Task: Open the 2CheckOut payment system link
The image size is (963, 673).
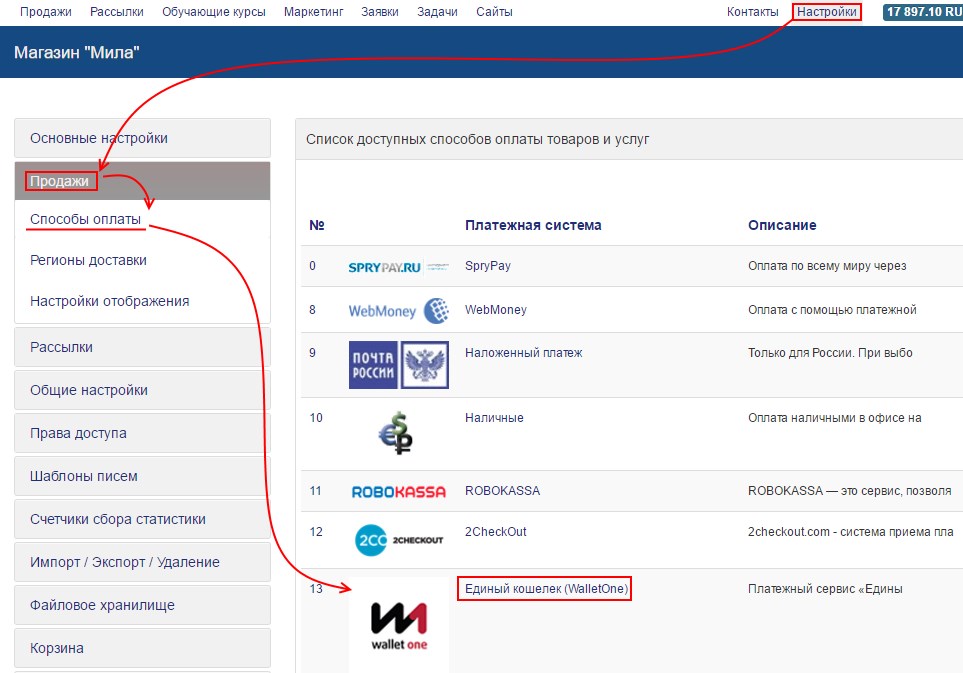Action: click(496, 532)
